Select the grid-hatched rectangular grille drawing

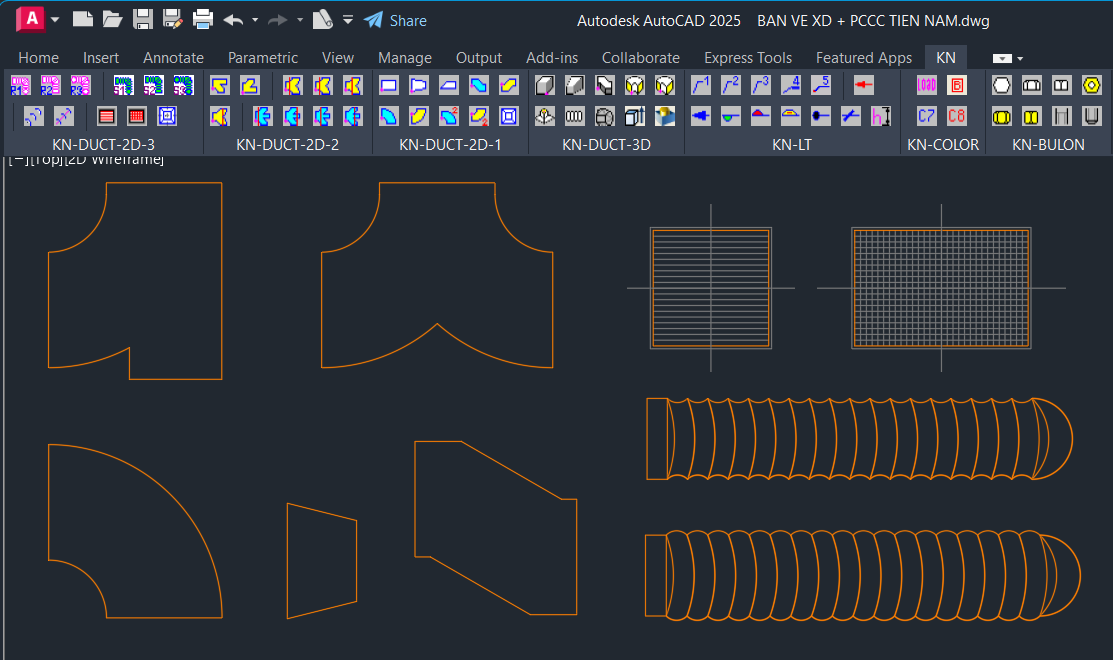point(941,288)
